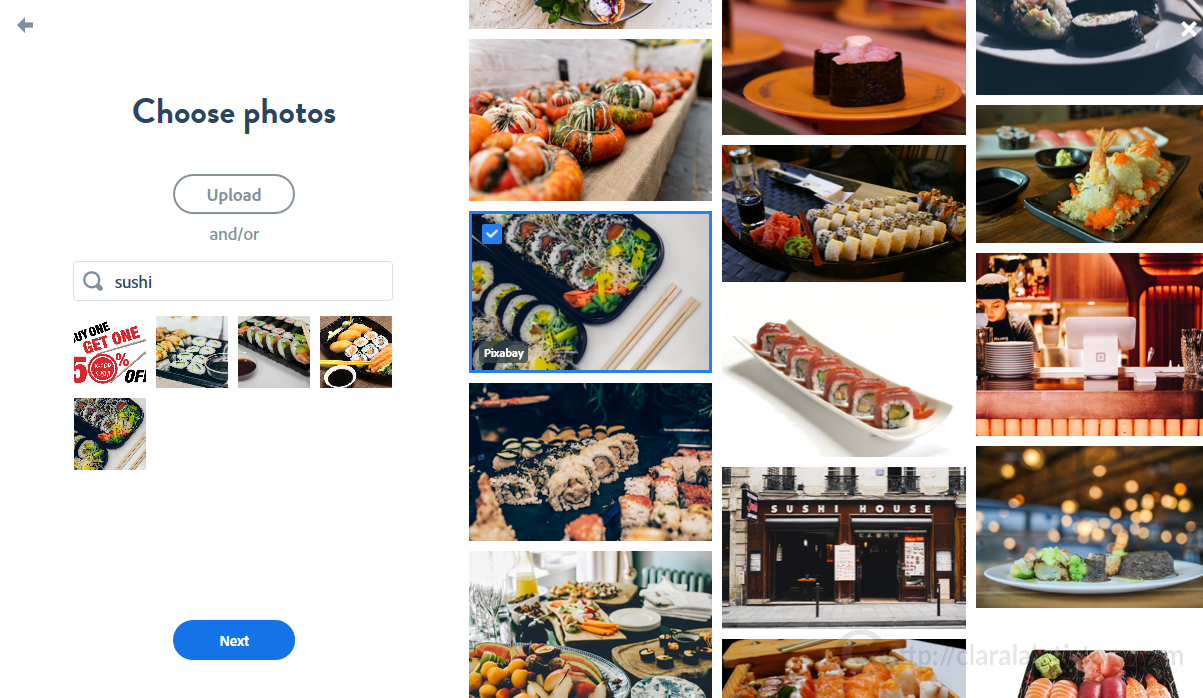
Task: Select the sushi with wasabi dish thumbnail
Action: (356, 352)
